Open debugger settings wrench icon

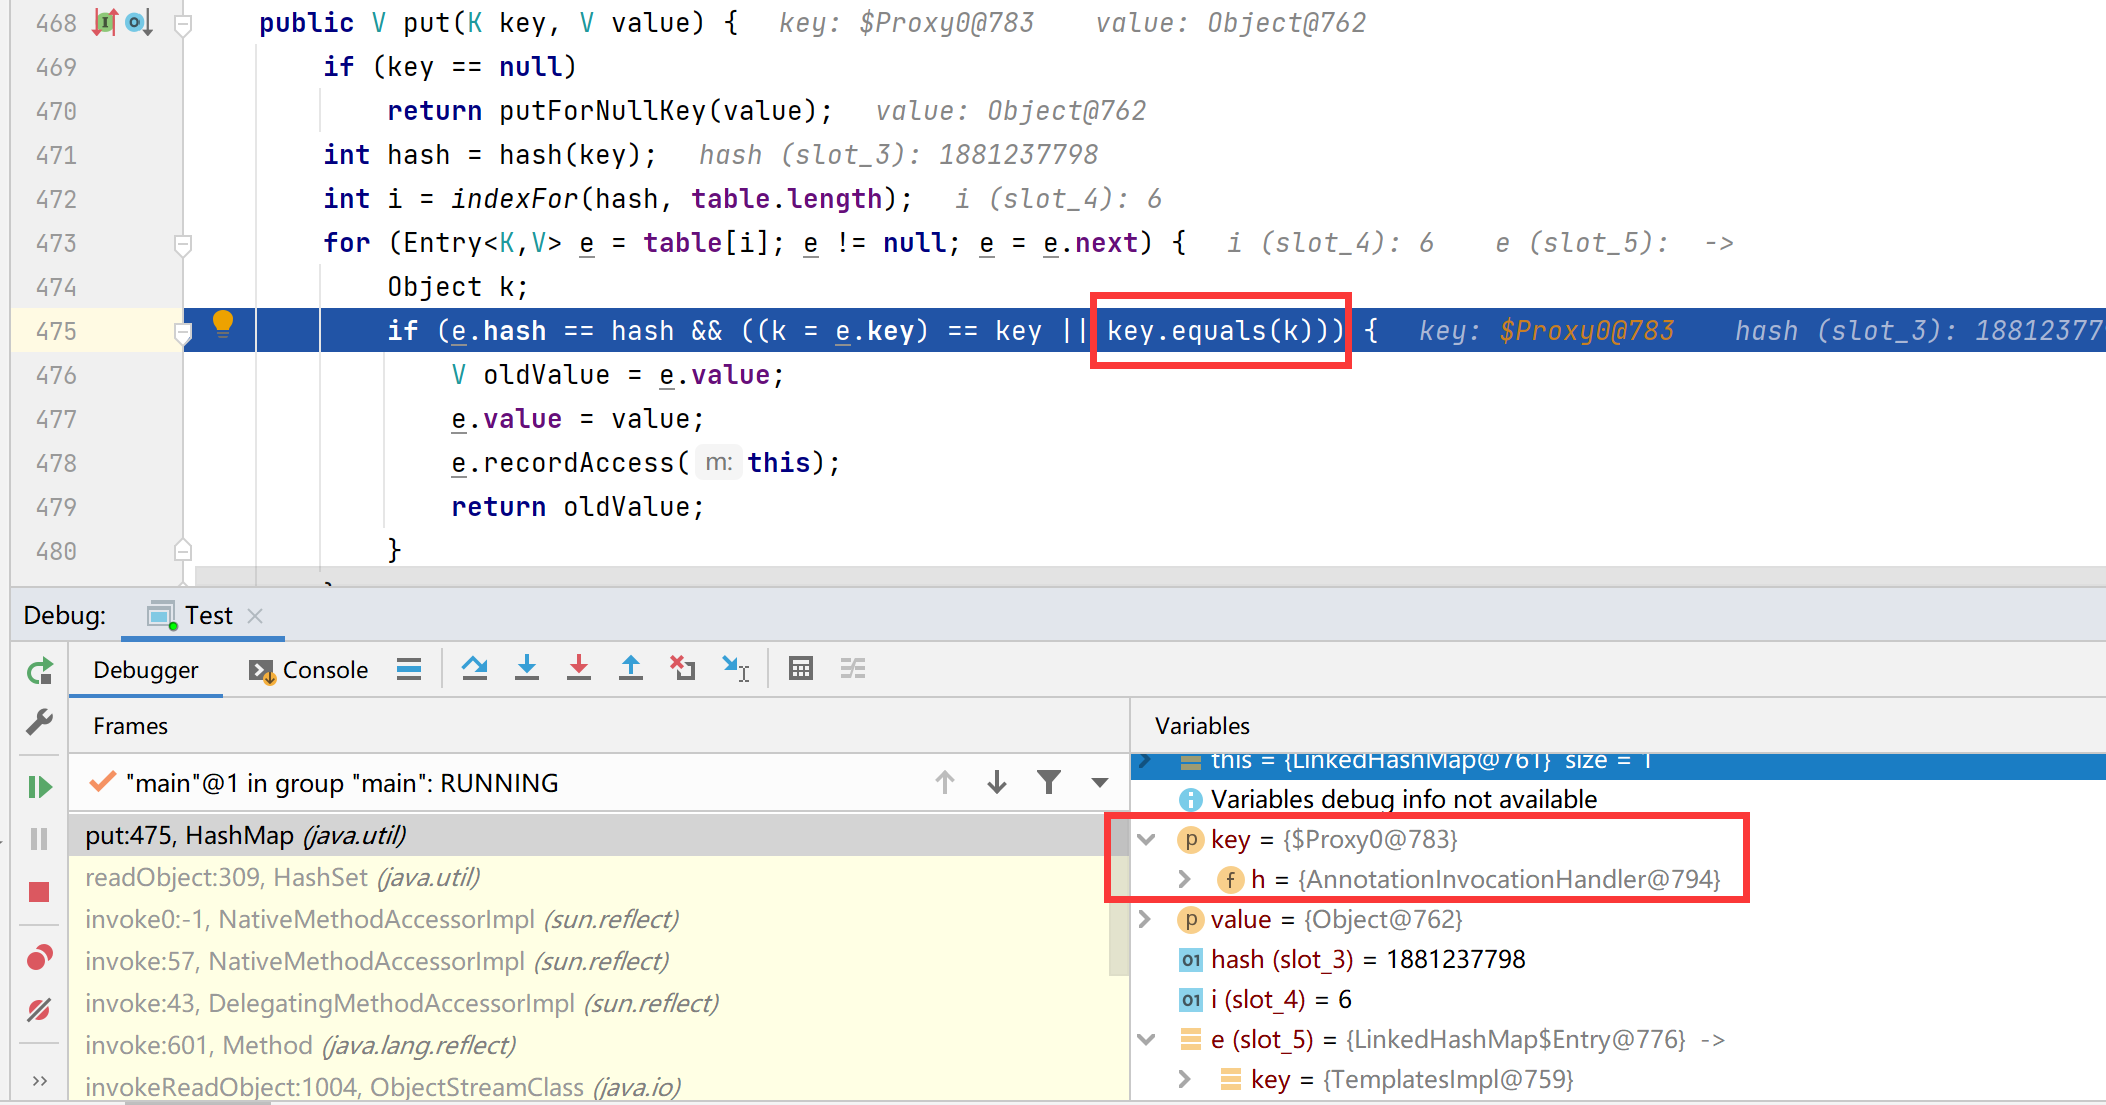click(39, 722)
